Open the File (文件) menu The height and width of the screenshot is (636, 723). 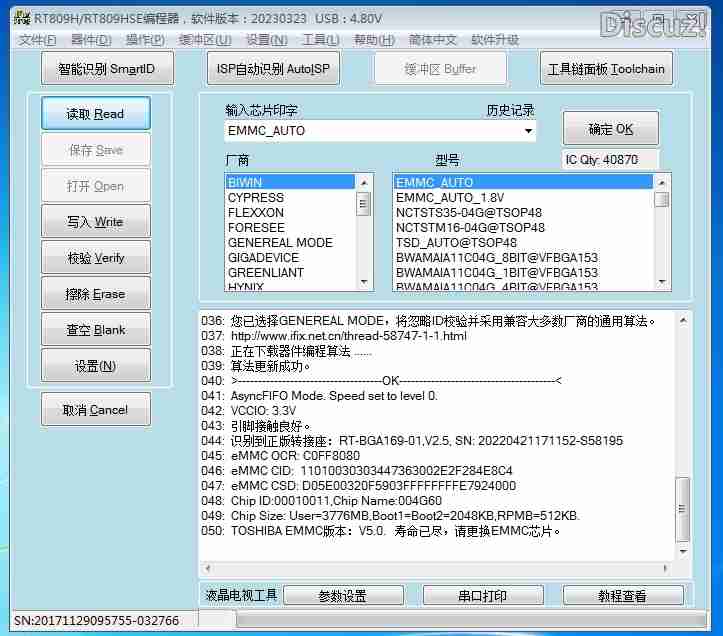tap(38, 40)
